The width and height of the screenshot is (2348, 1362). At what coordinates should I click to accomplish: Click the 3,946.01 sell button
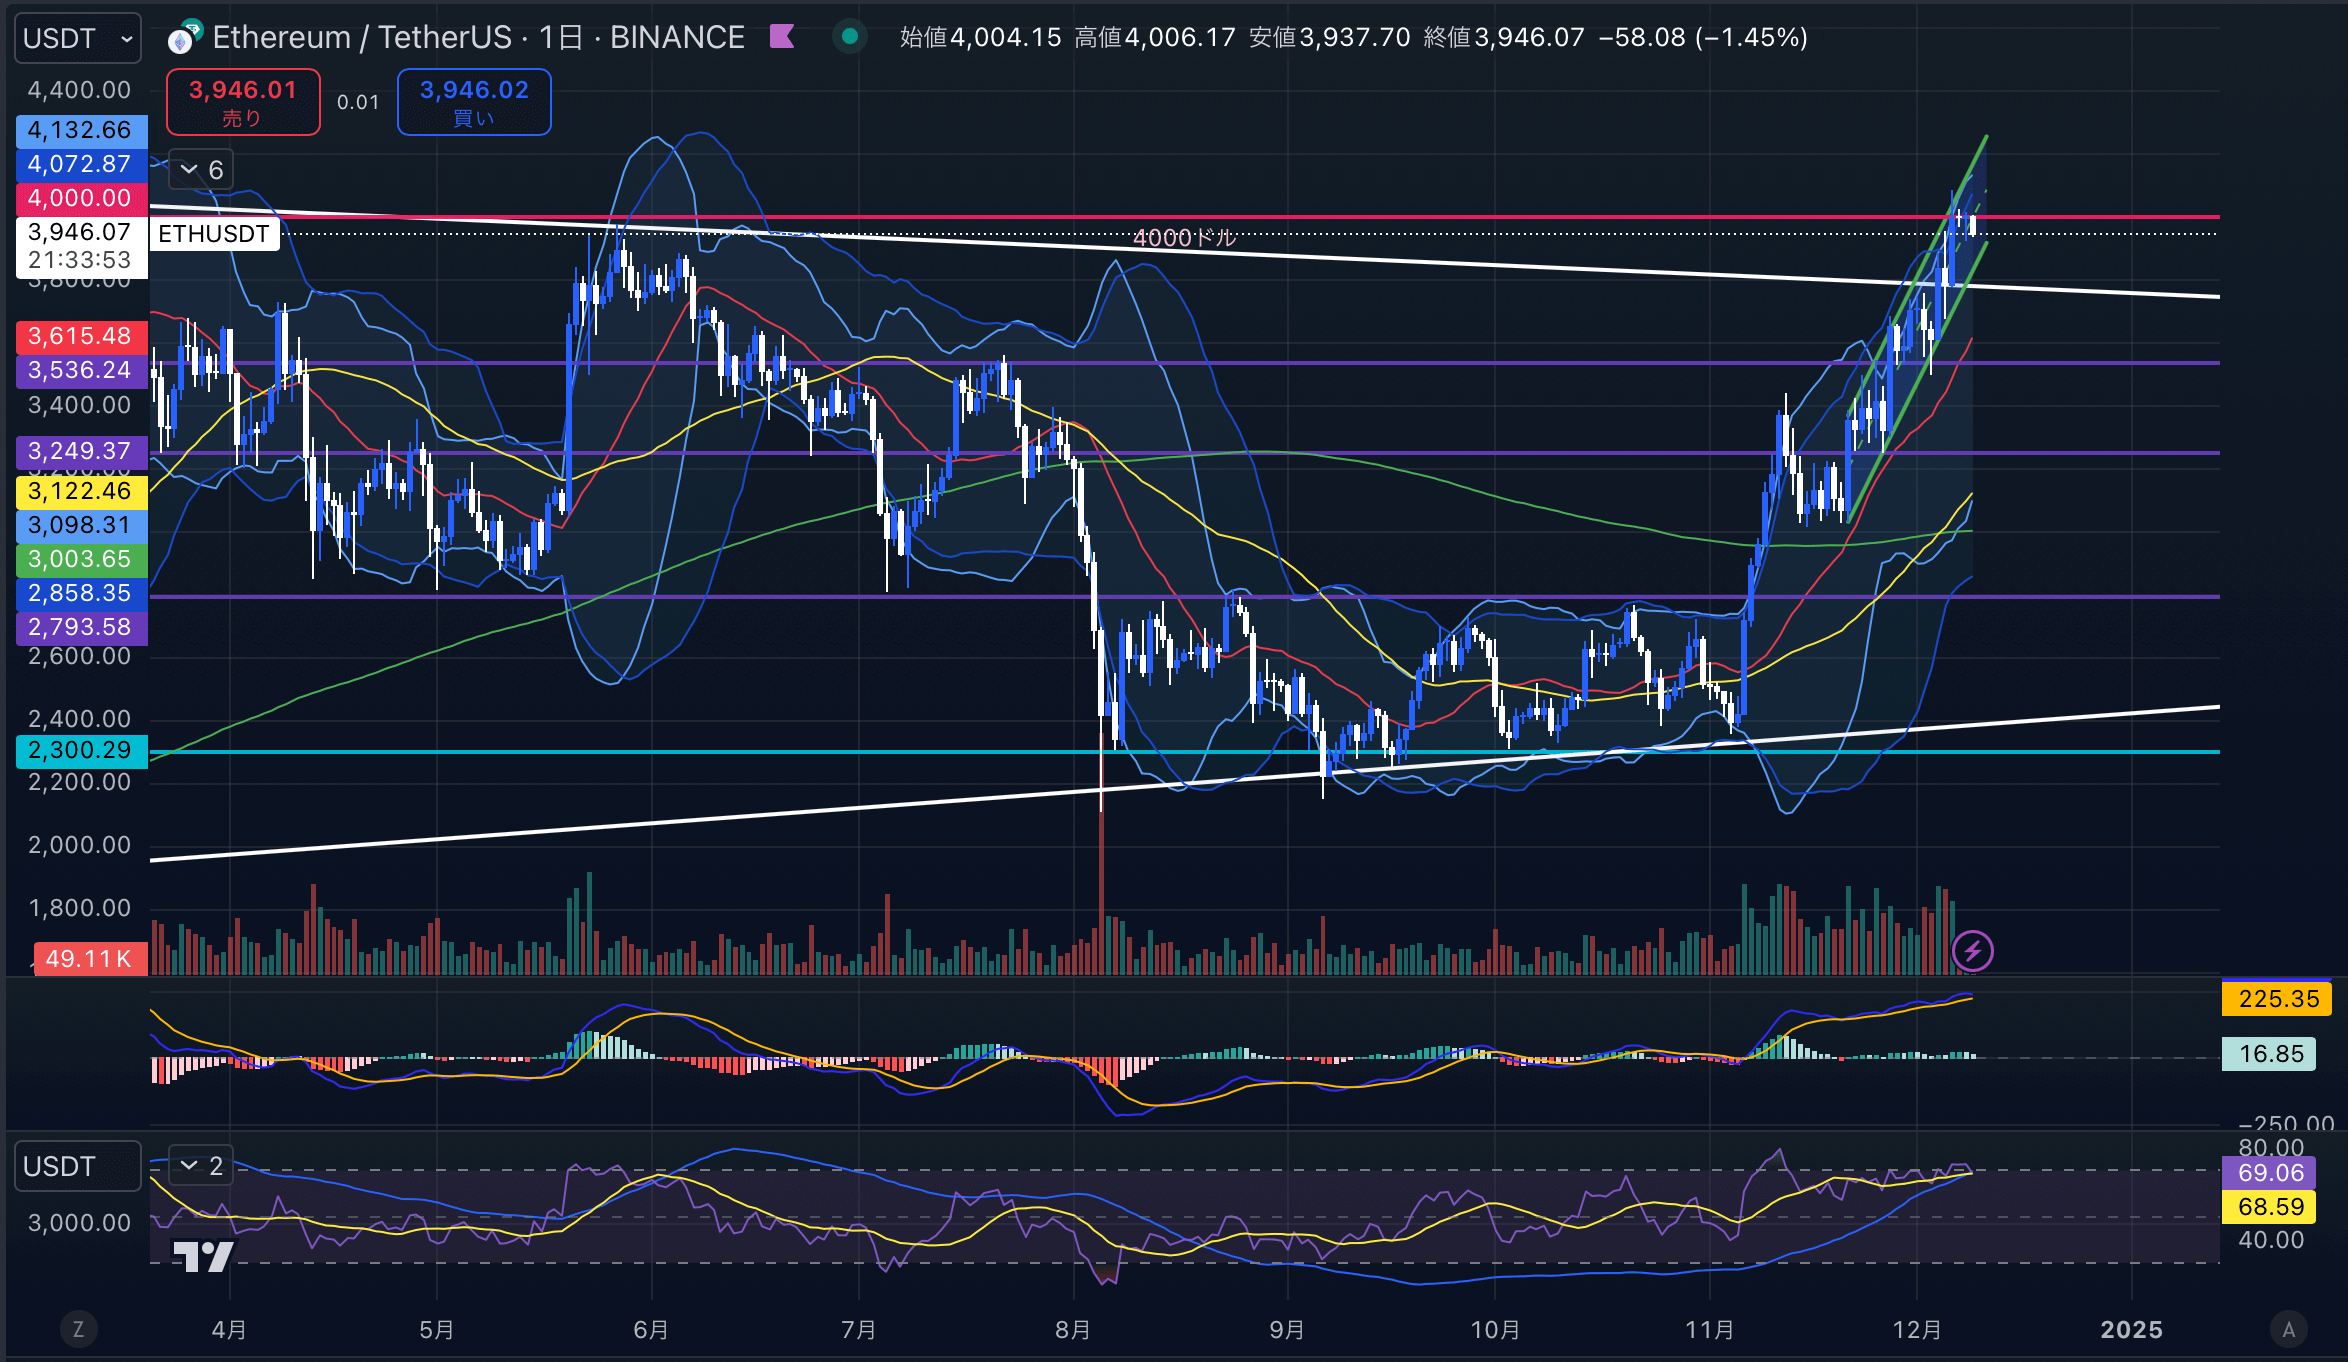tap(243, 102)
